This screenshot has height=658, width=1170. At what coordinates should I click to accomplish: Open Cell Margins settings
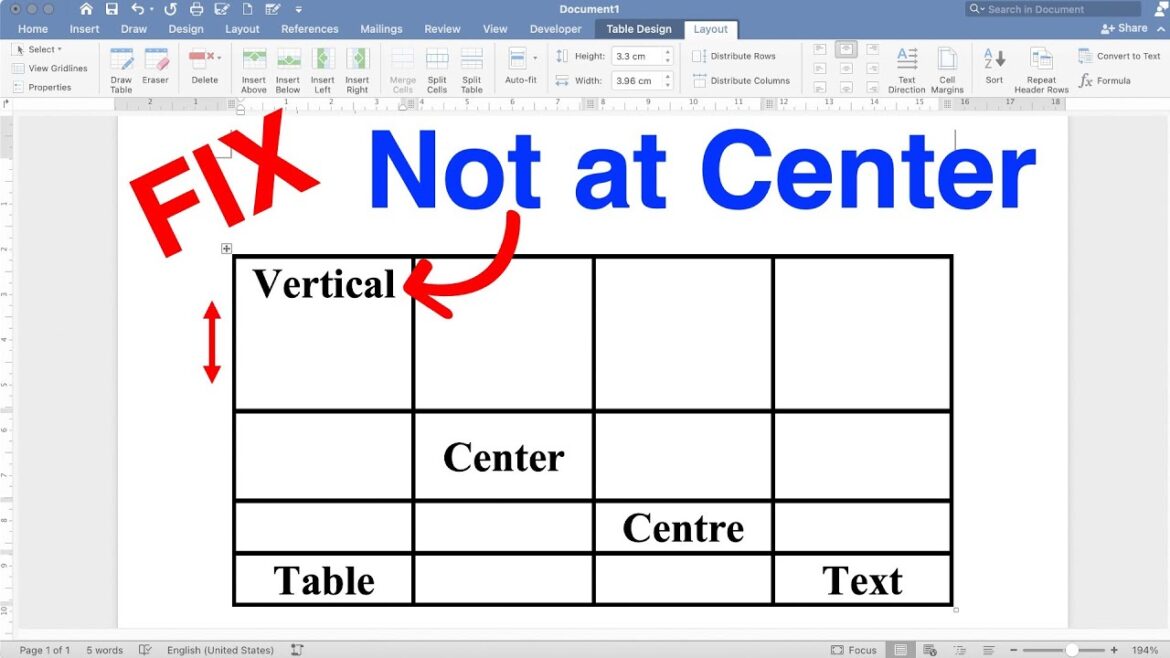coord(947,68)
